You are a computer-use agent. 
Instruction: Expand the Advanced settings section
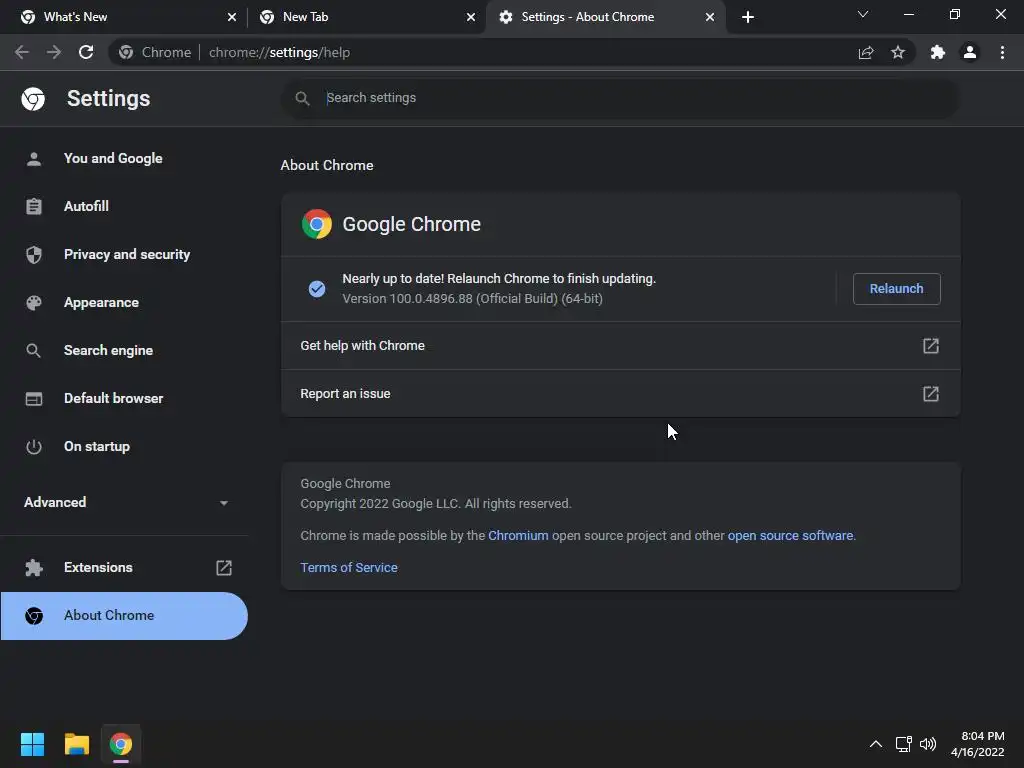click(x=126, y=502)
